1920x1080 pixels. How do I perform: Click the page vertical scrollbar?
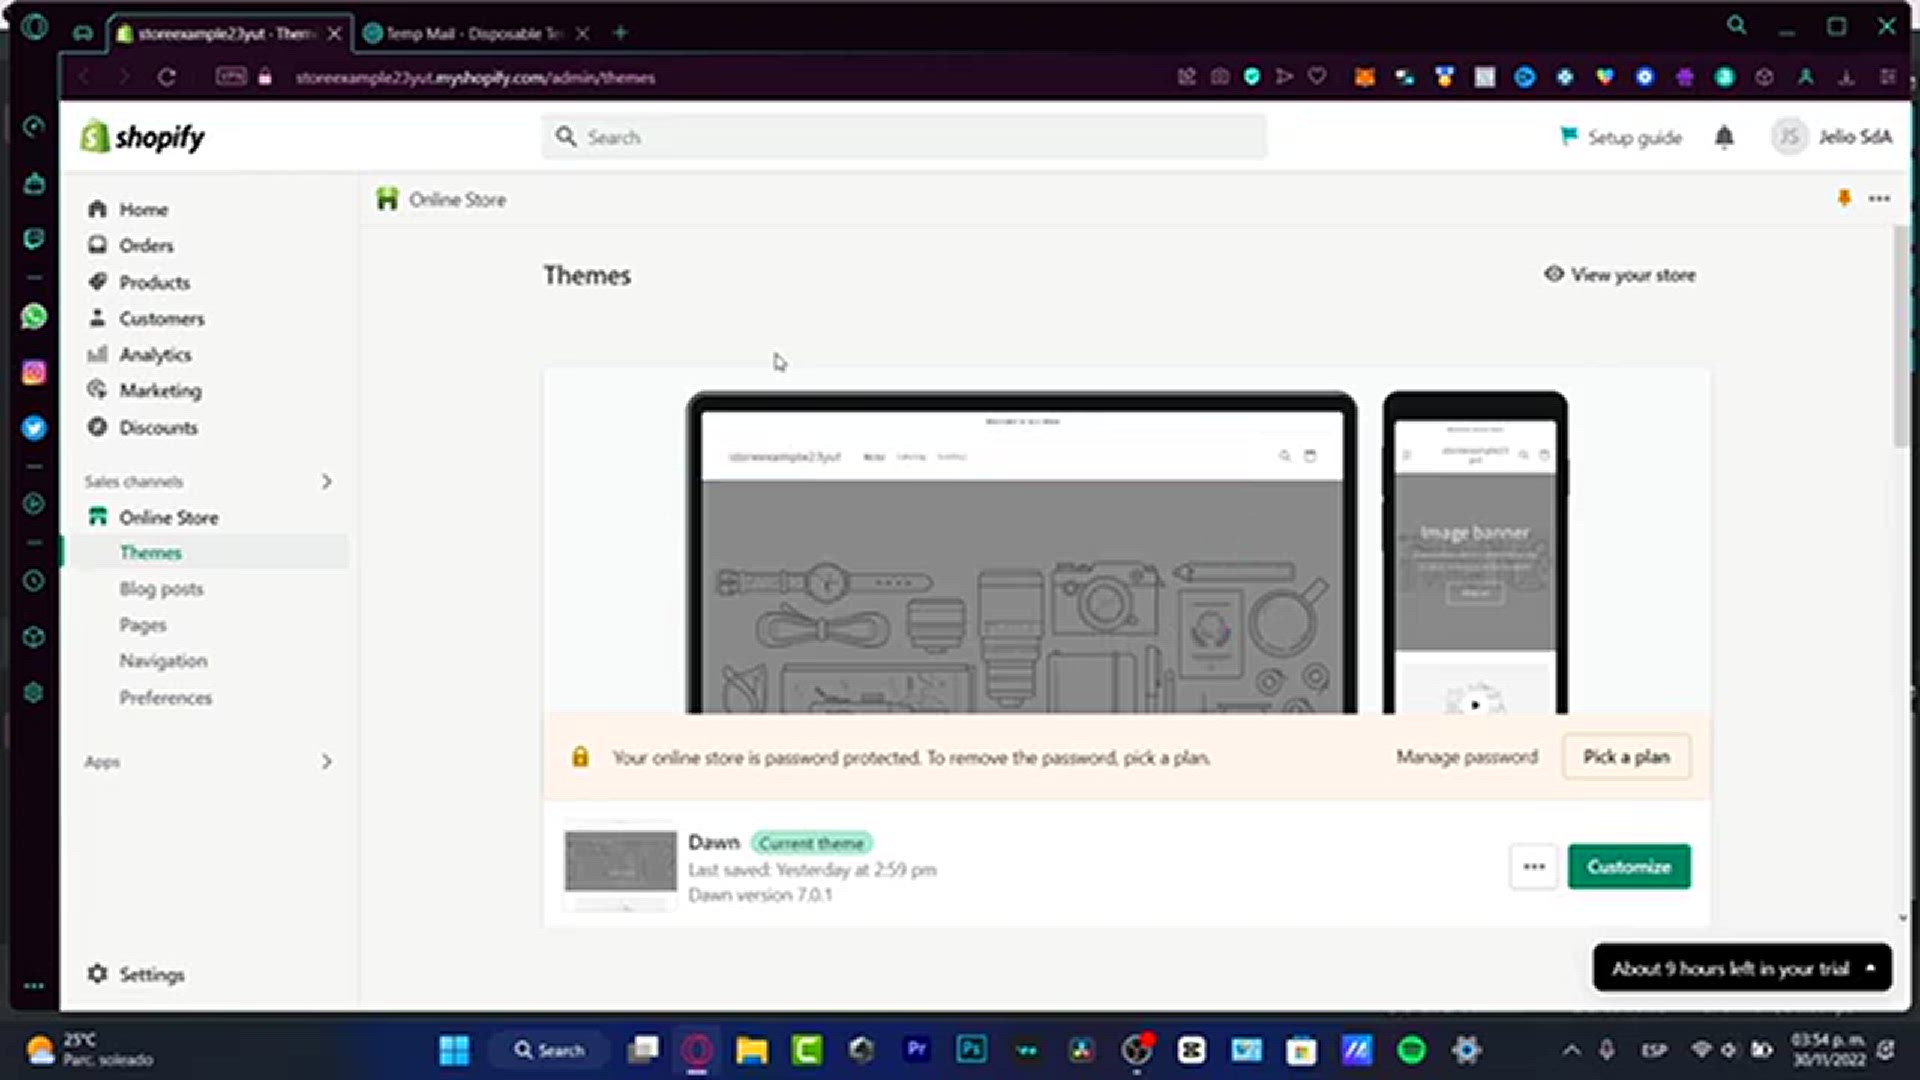[1901, 336]
